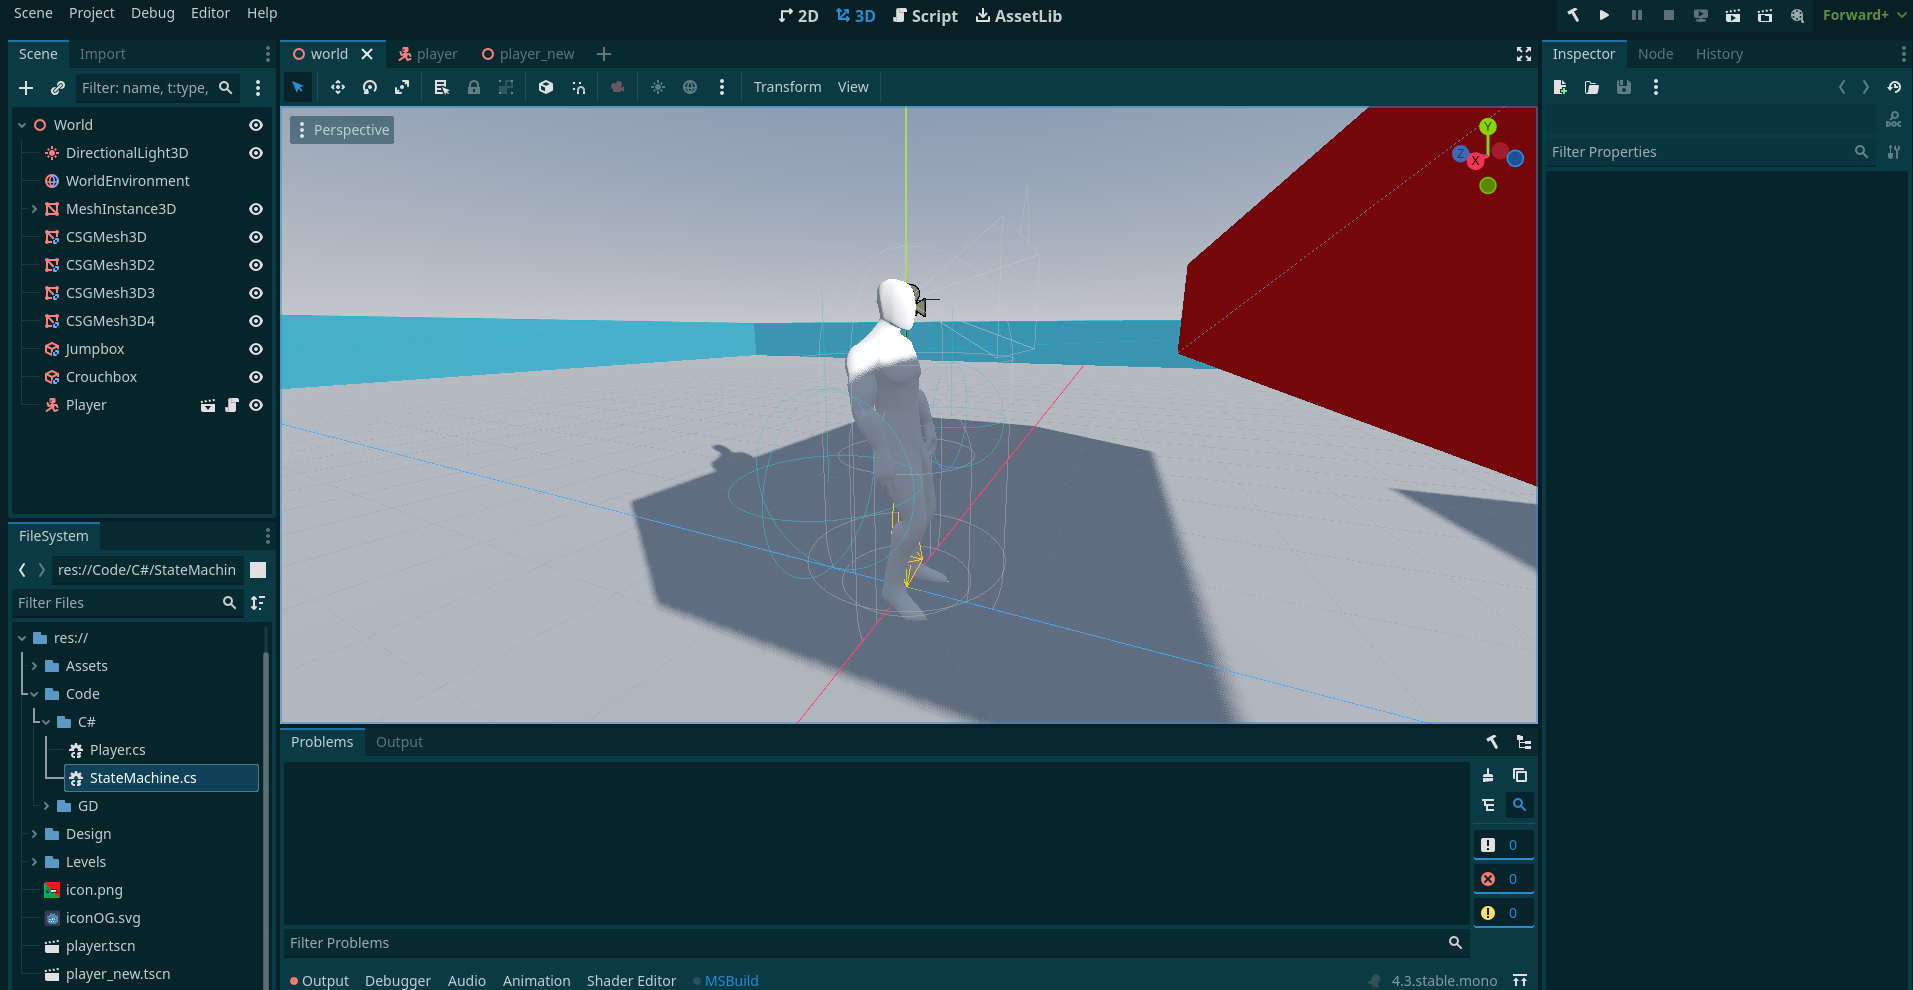Open the AssetLib workspace

click(1019, 15)
